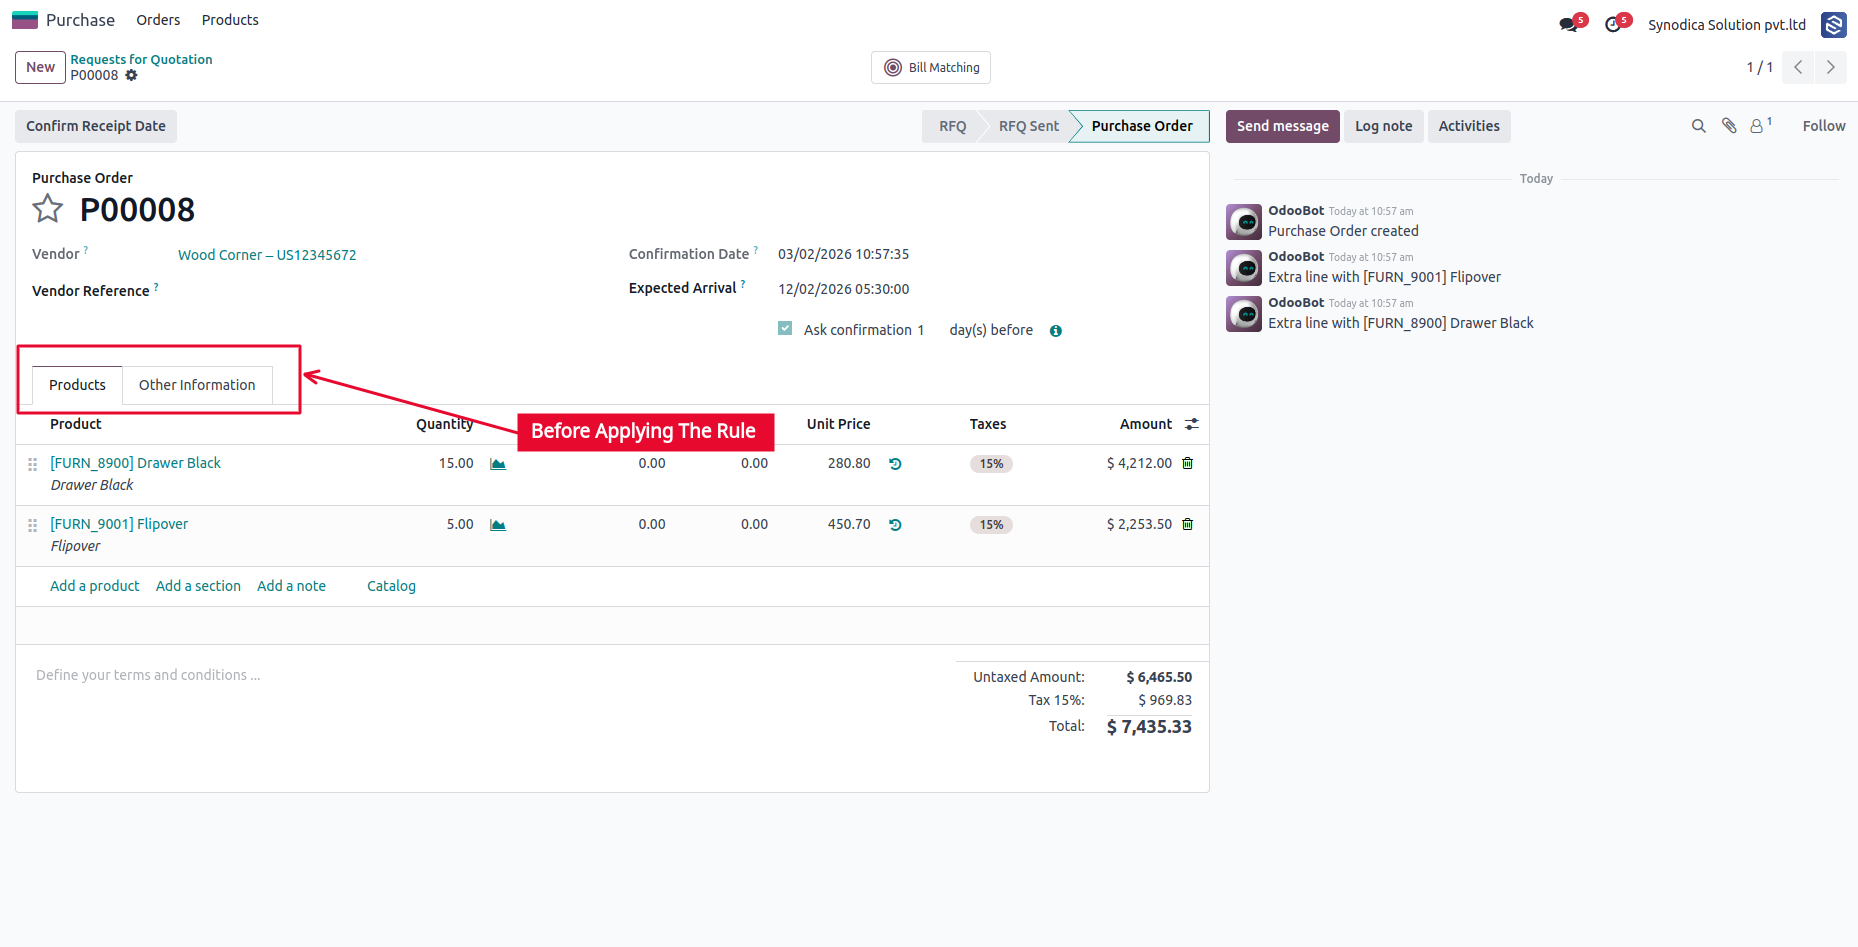Open the Orders menu

tap(158, 20)
